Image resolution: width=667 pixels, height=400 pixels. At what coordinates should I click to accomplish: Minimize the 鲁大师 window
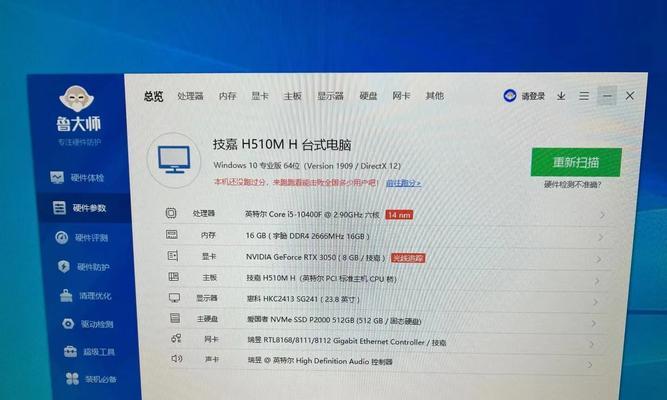pyautogui.click(x=607, y=96)
